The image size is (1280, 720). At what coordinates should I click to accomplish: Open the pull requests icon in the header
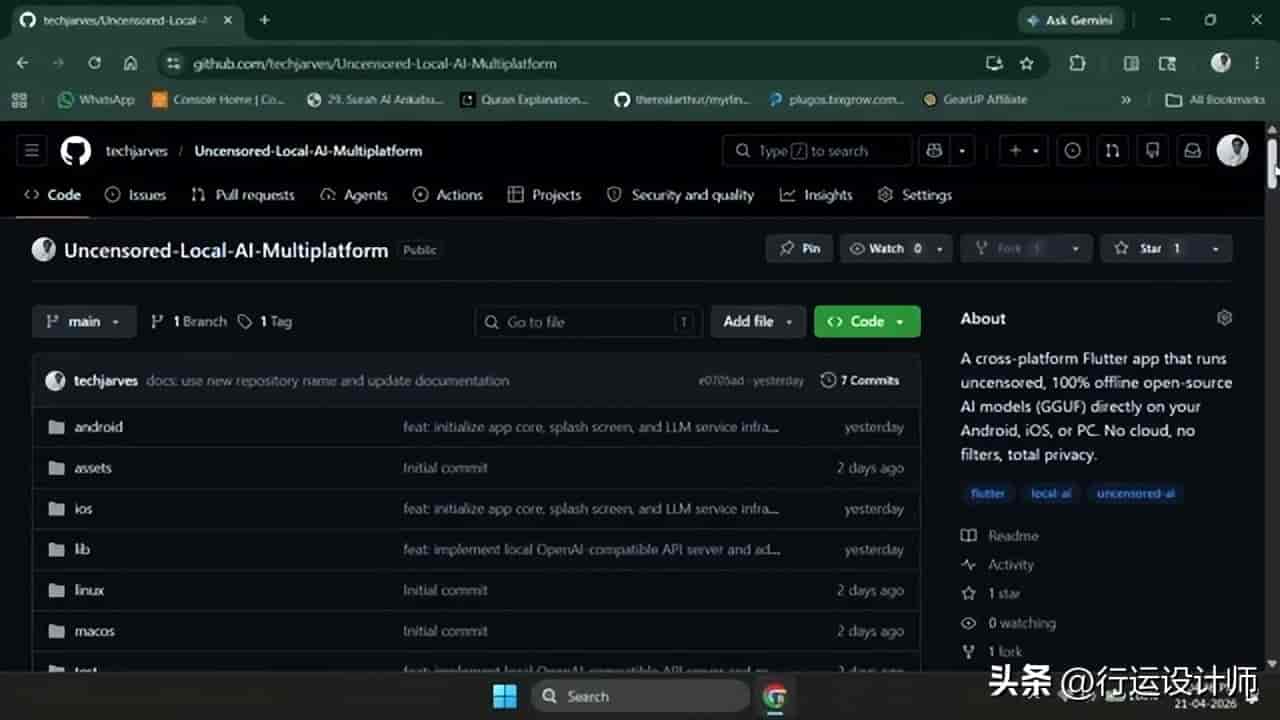pos(1112,151)
